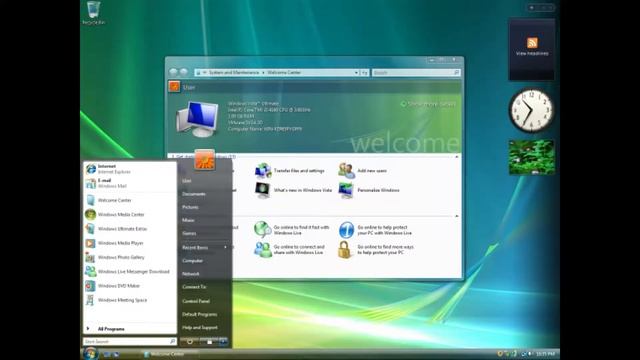
Task: Click the Start menu power button
Action: 190,342
